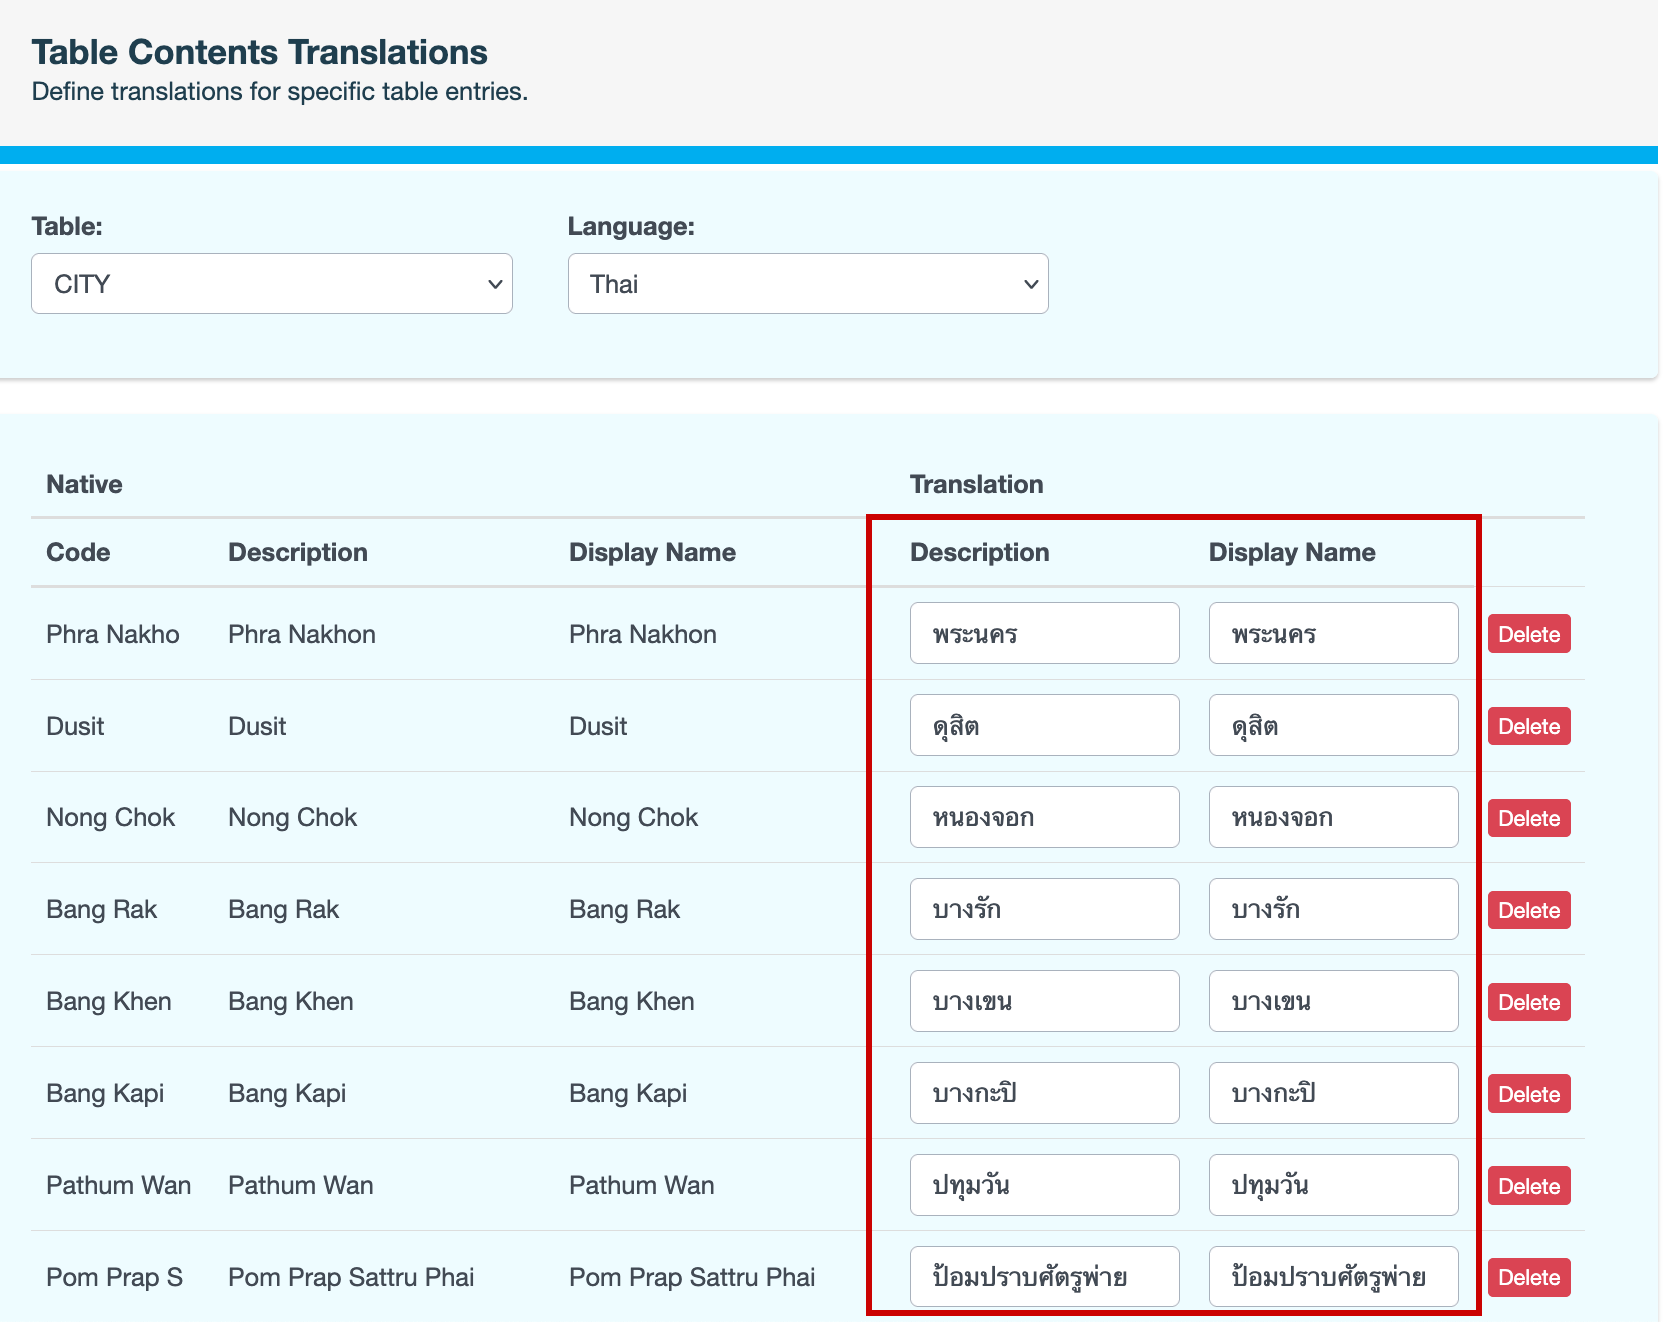This screenshot has height=1322, width=1674.
Task: Edit Pathum Wan translation Display Name field
Action: point(1333,1185)
